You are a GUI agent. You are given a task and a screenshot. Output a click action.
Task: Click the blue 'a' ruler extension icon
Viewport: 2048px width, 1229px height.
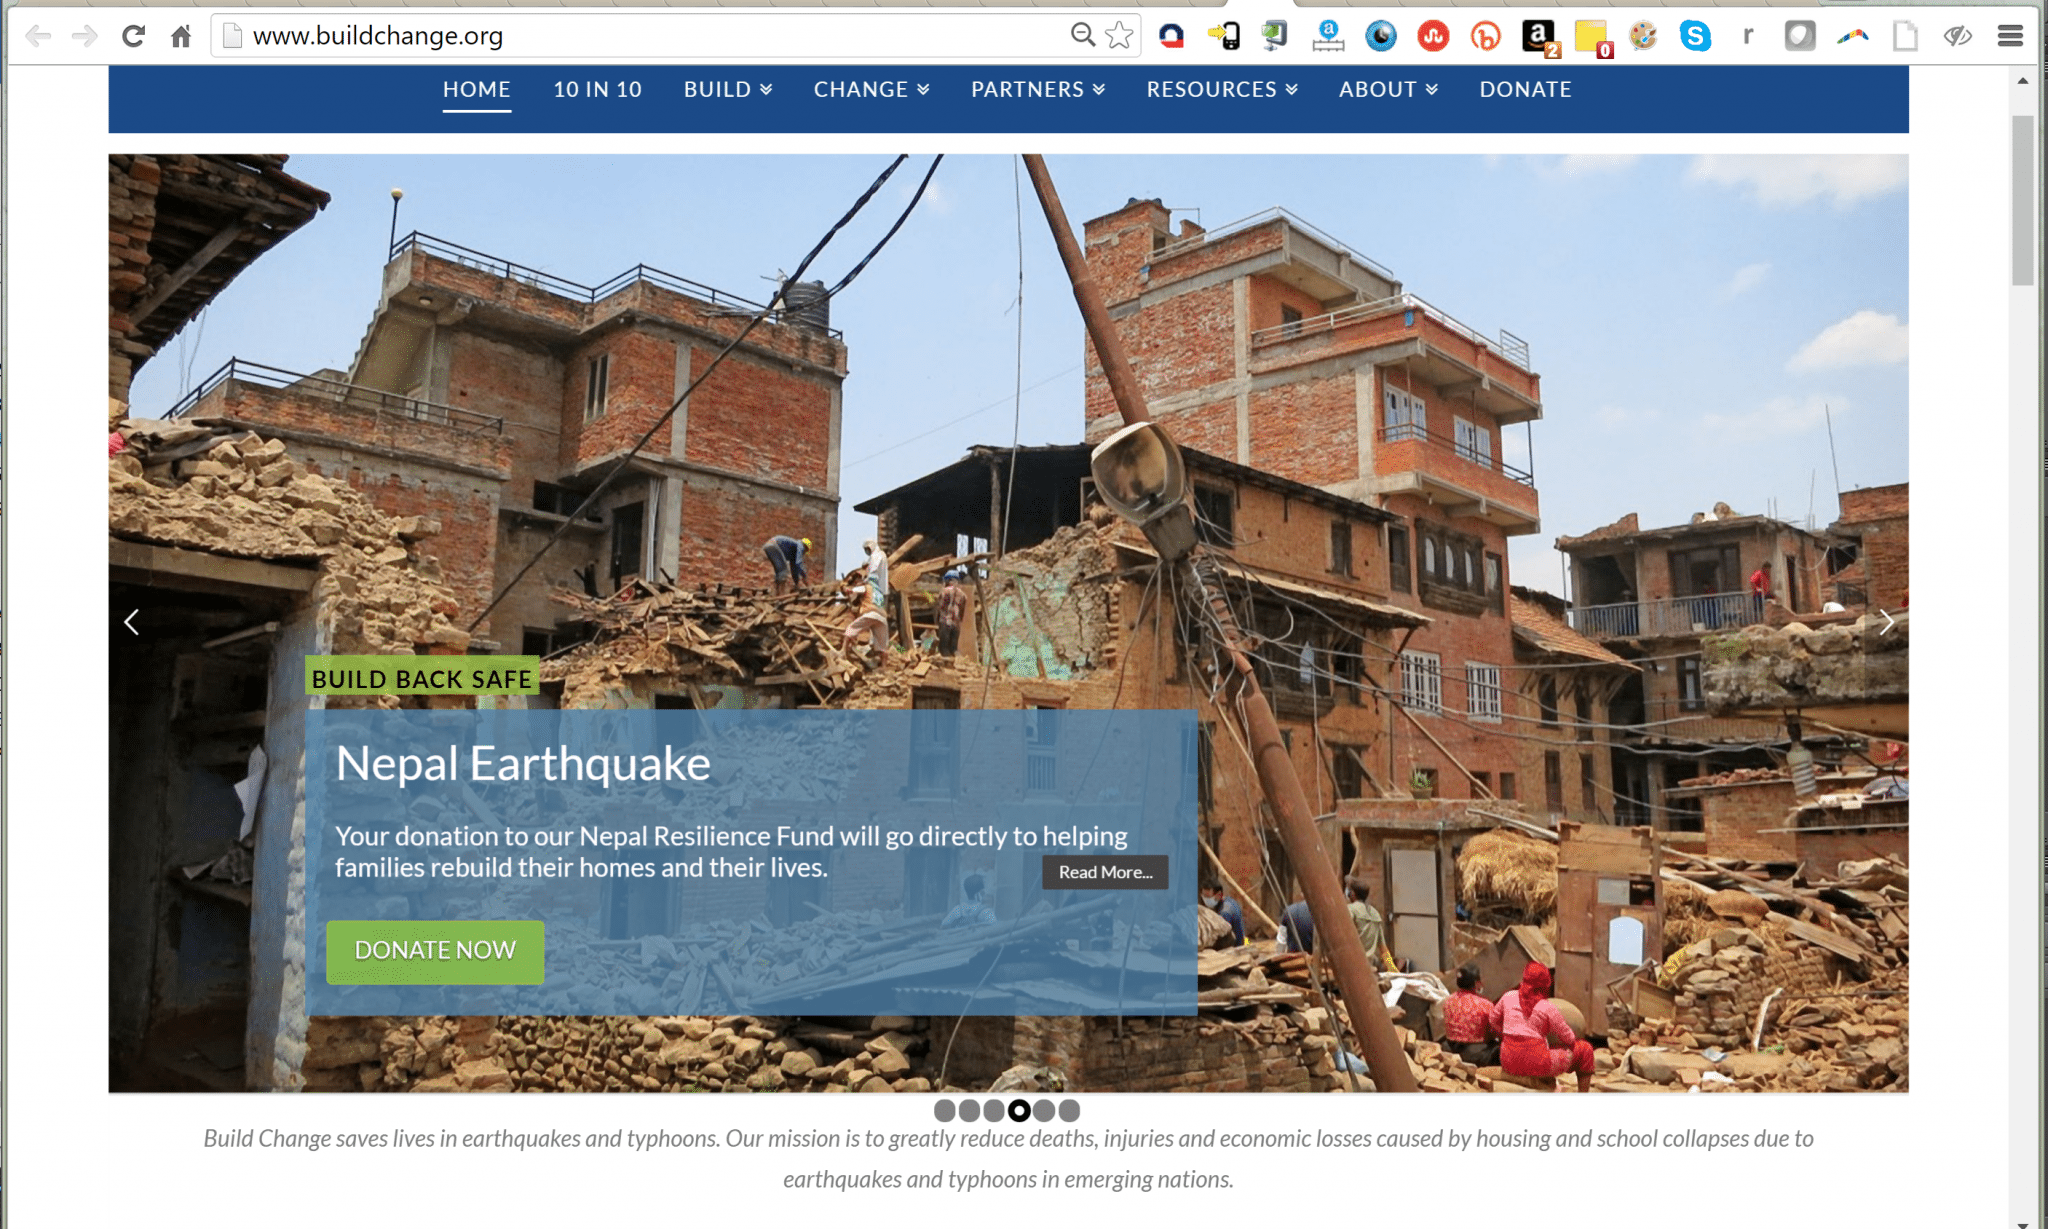[x=1328, y=36]
